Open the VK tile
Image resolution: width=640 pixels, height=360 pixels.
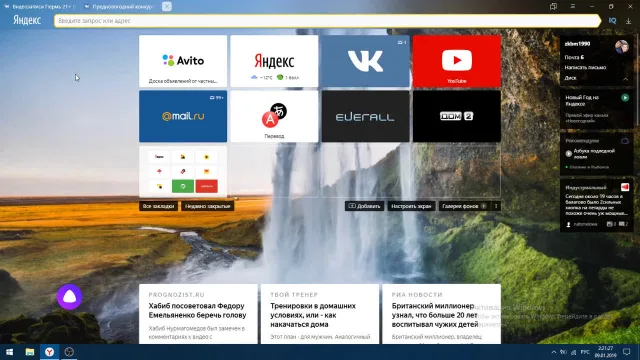(365, 61)
